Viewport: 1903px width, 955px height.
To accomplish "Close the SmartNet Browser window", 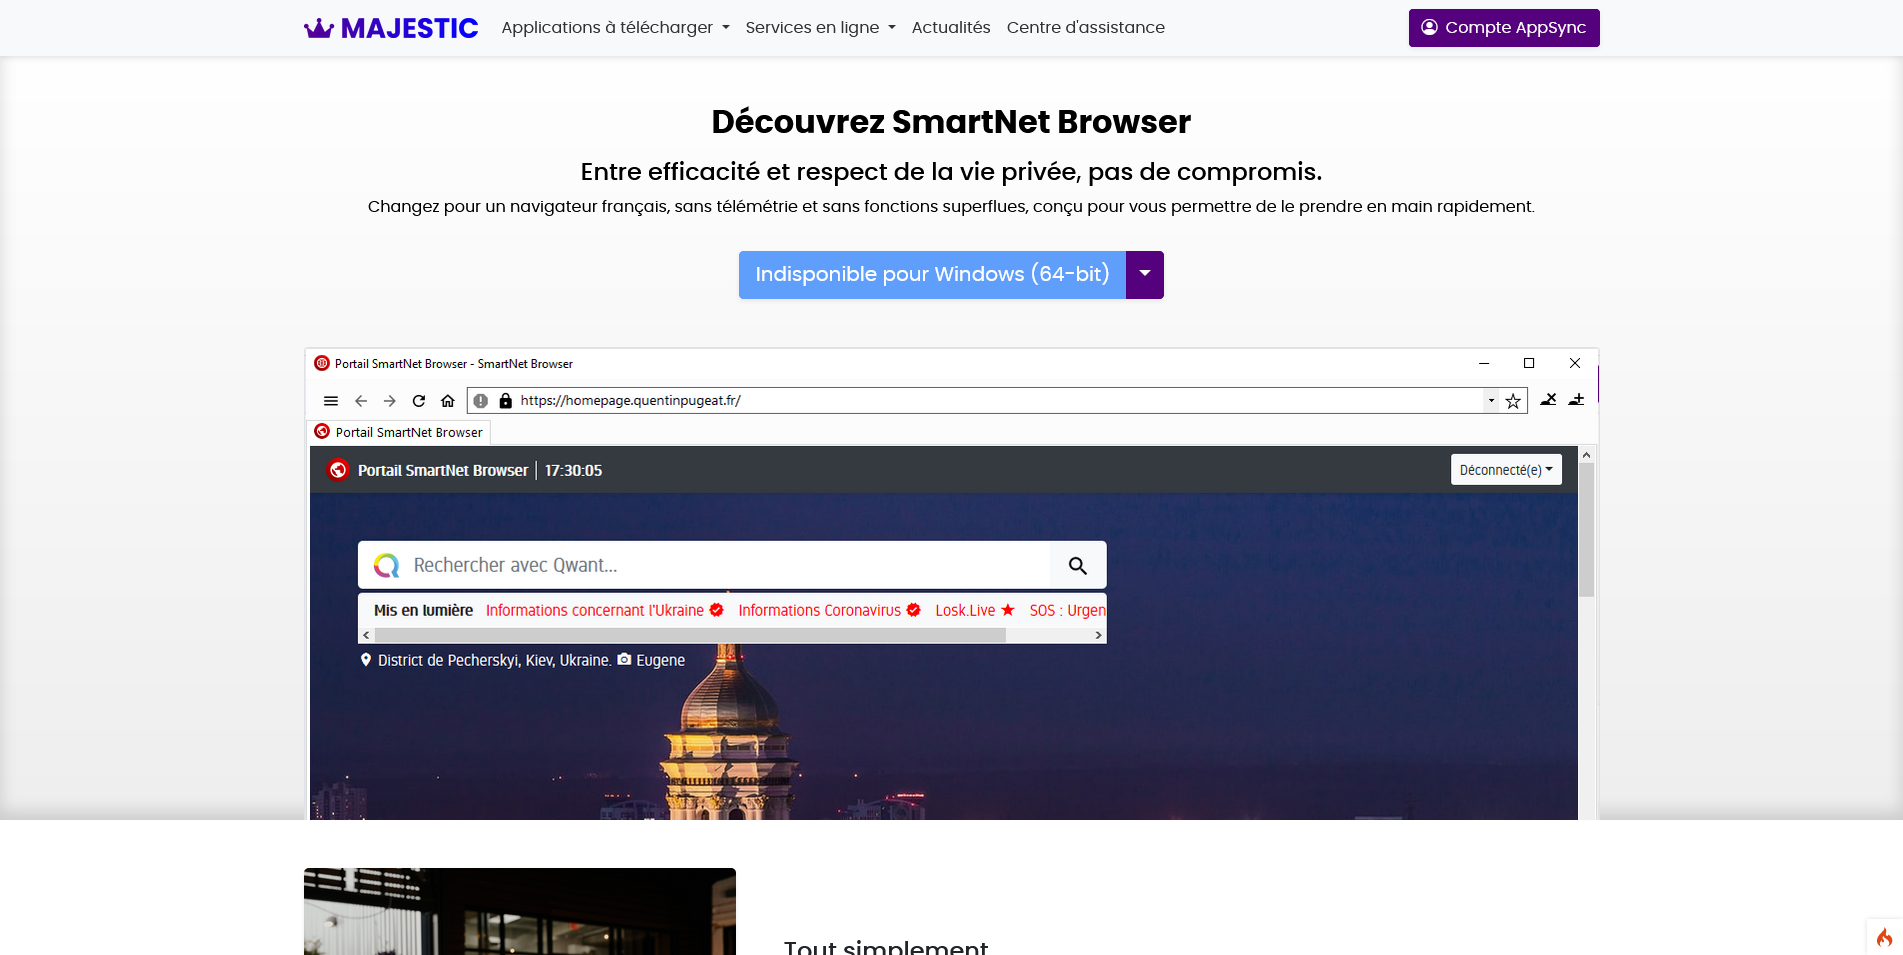I will click(1575, 364).
